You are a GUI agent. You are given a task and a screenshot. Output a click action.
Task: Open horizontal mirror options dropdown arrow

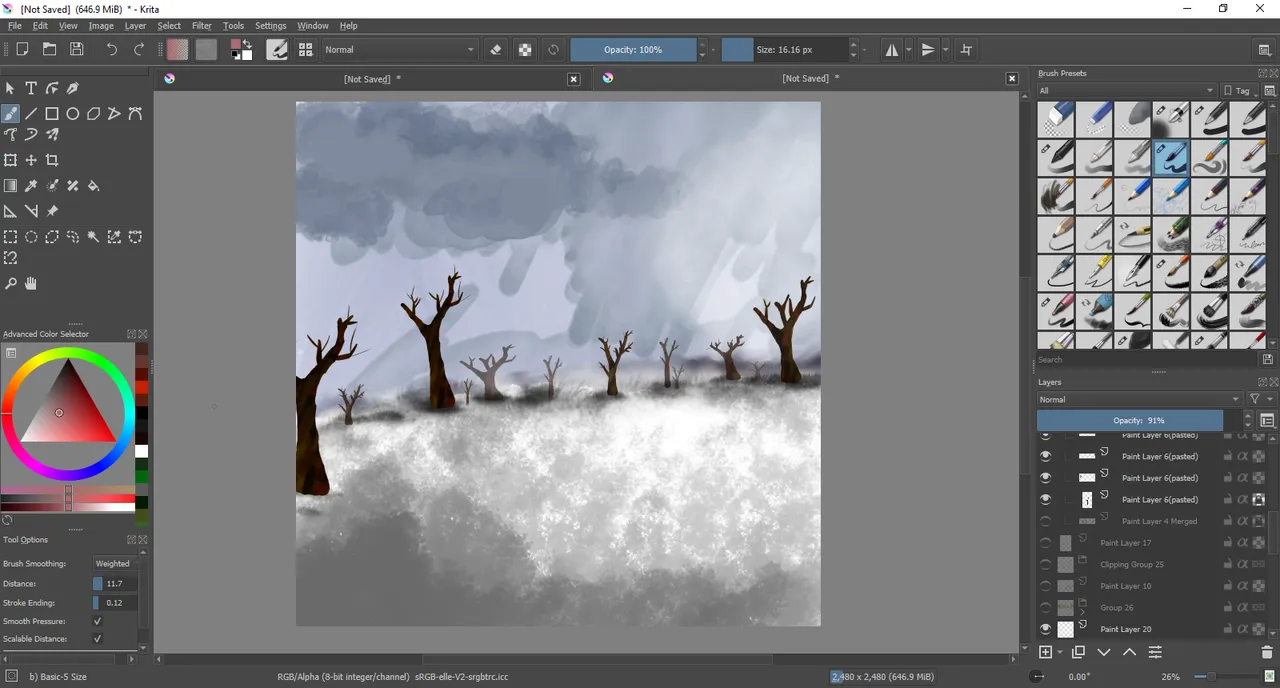tap(908, 49)
